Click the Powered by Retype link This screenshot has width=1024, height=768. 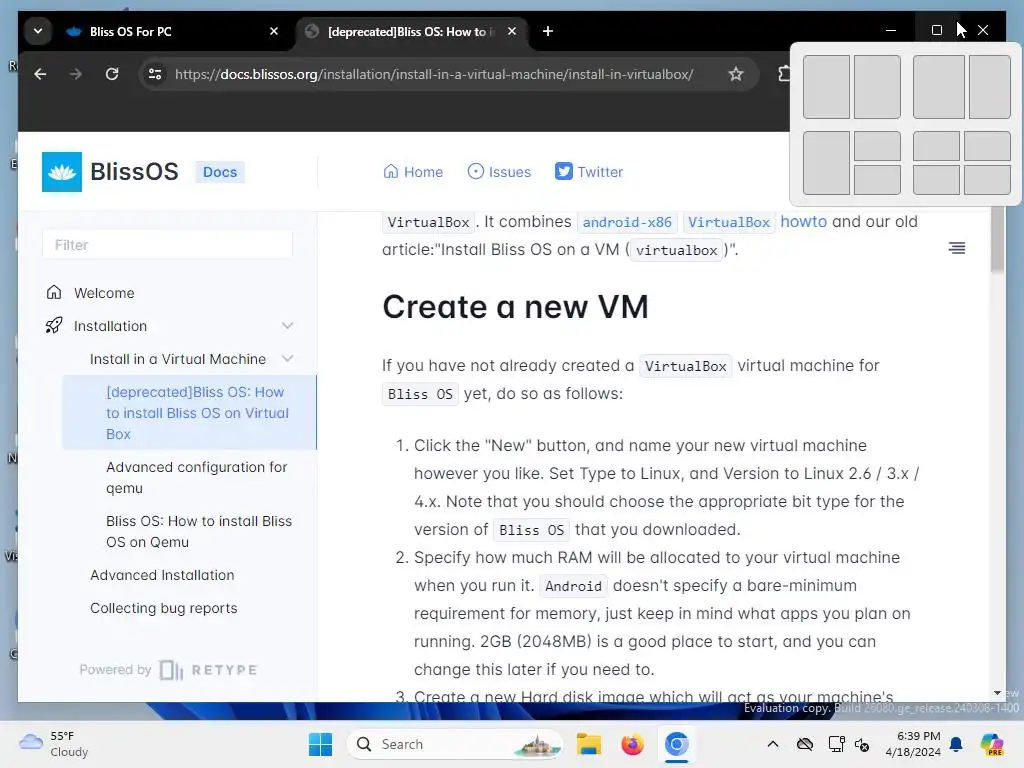pyautogui.click(x=168, y=670)
